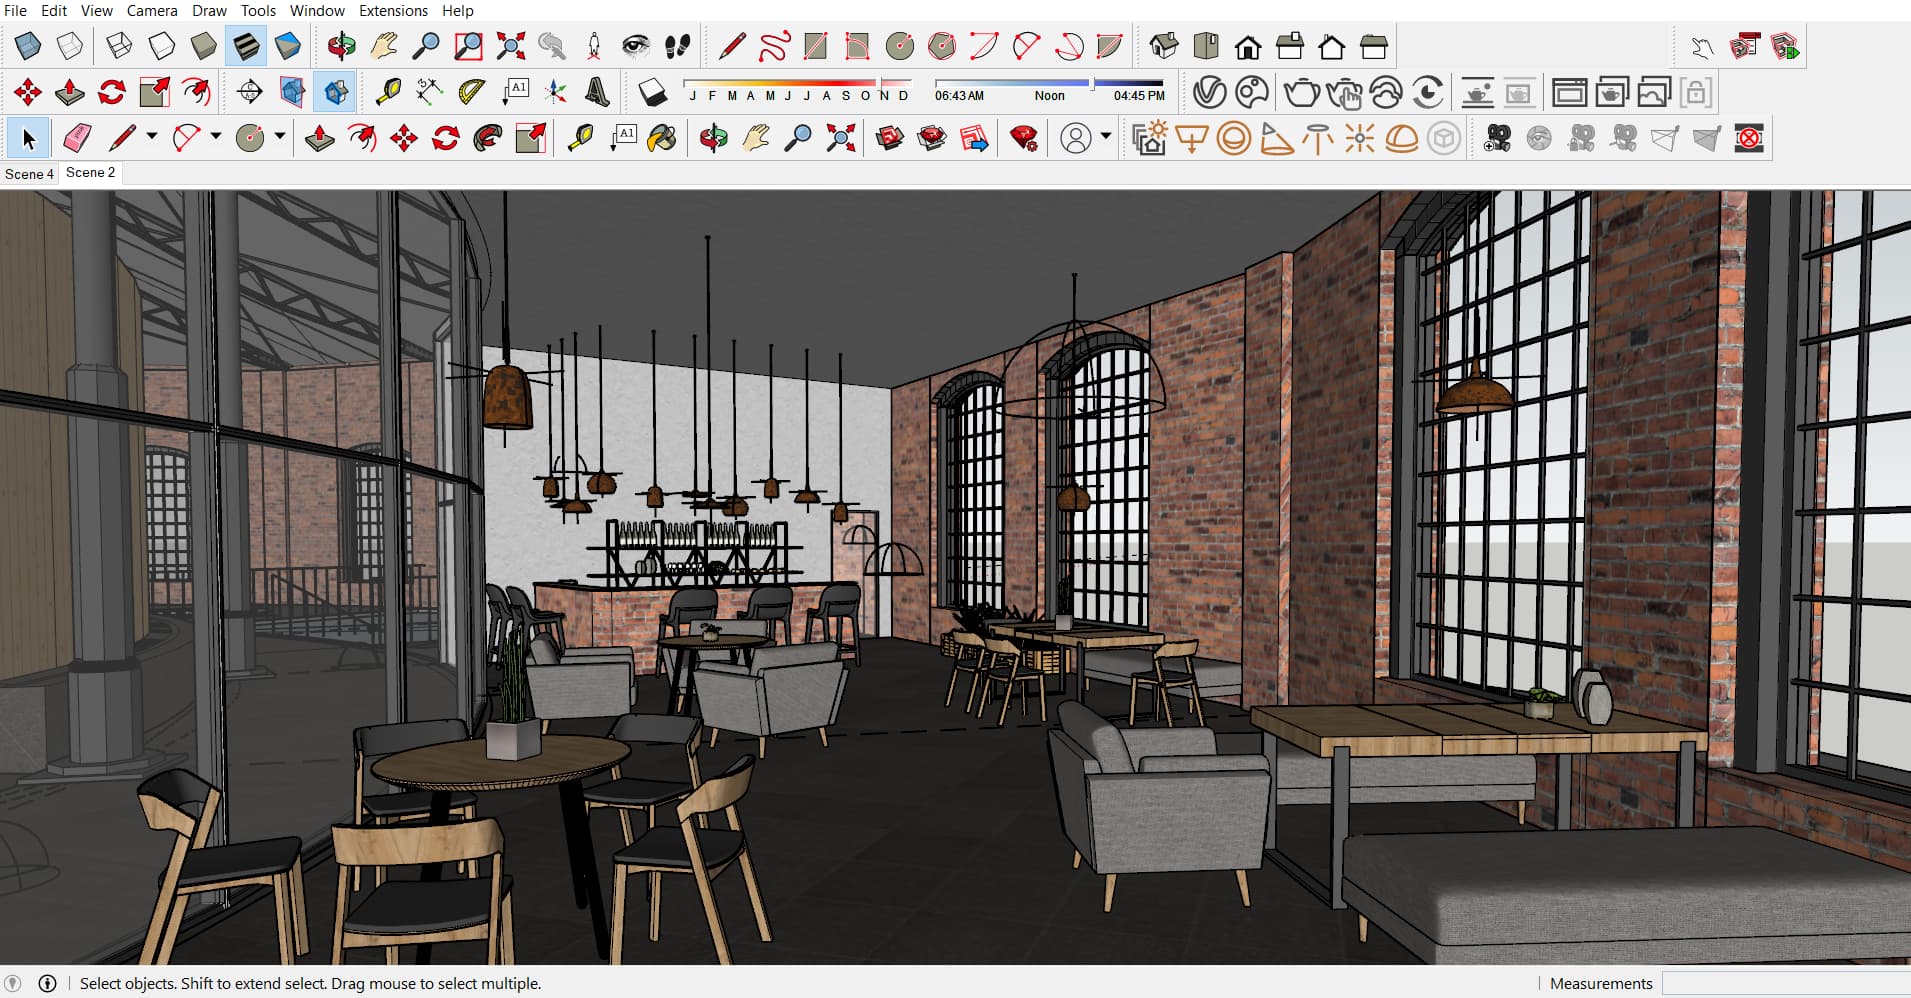This screenshot has width=1911, height=998.
Task: Select the Zoom Extents tool
Action: point(510,46)
